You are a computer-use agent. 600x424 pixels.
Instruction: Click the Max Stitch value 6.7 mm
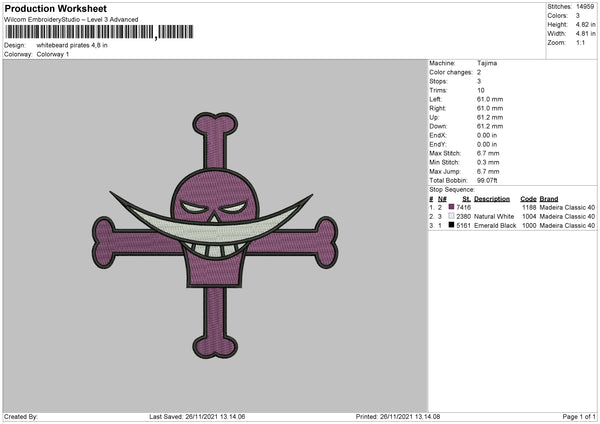pyautogui.click(x=488, y=153)
